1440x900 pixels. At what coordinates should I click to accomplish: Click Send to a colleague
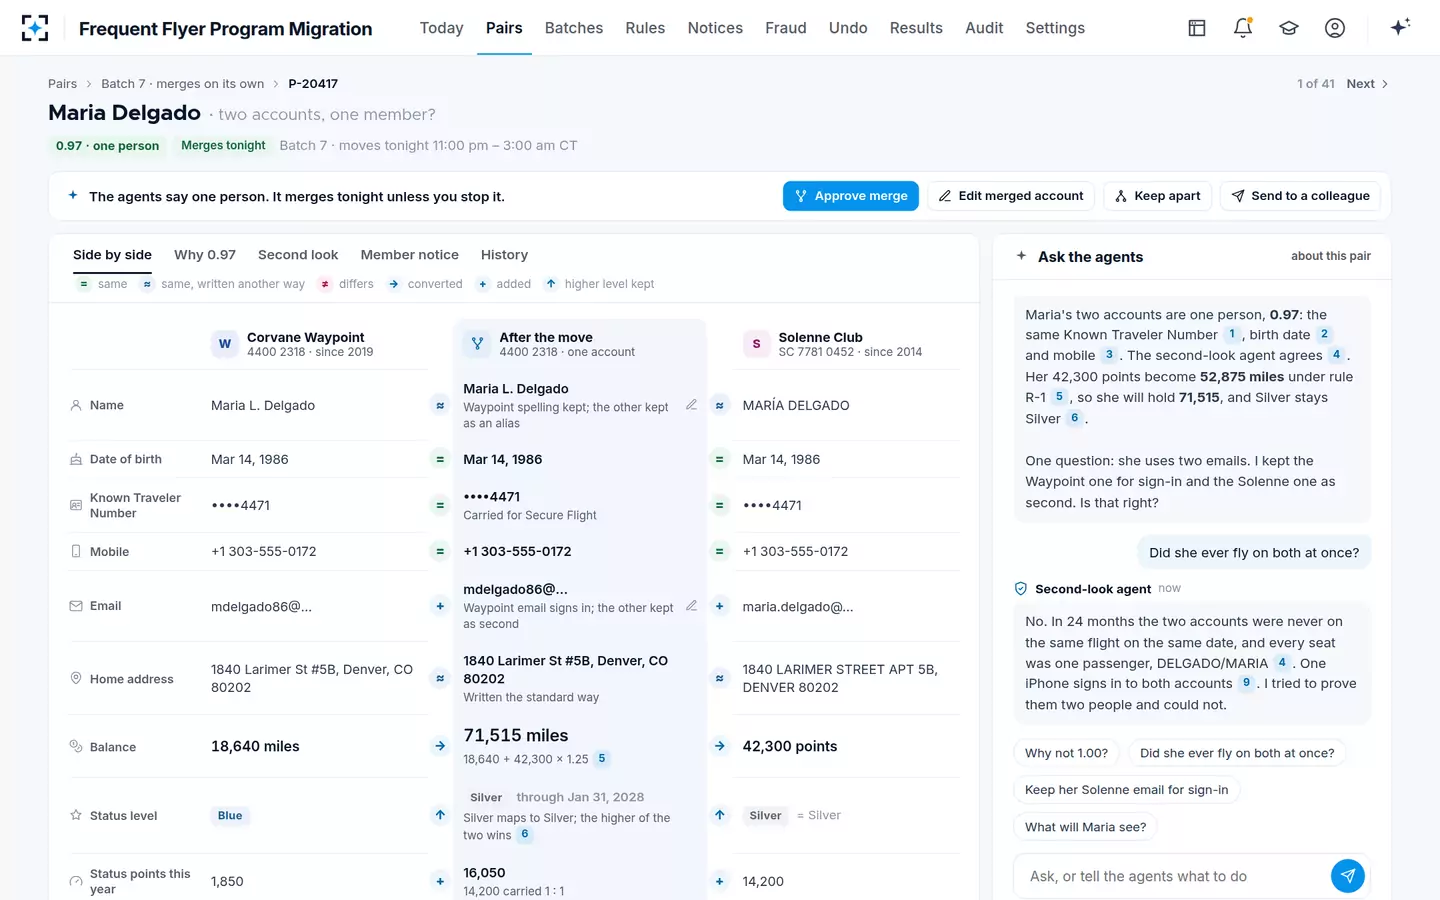point(1300,196)
